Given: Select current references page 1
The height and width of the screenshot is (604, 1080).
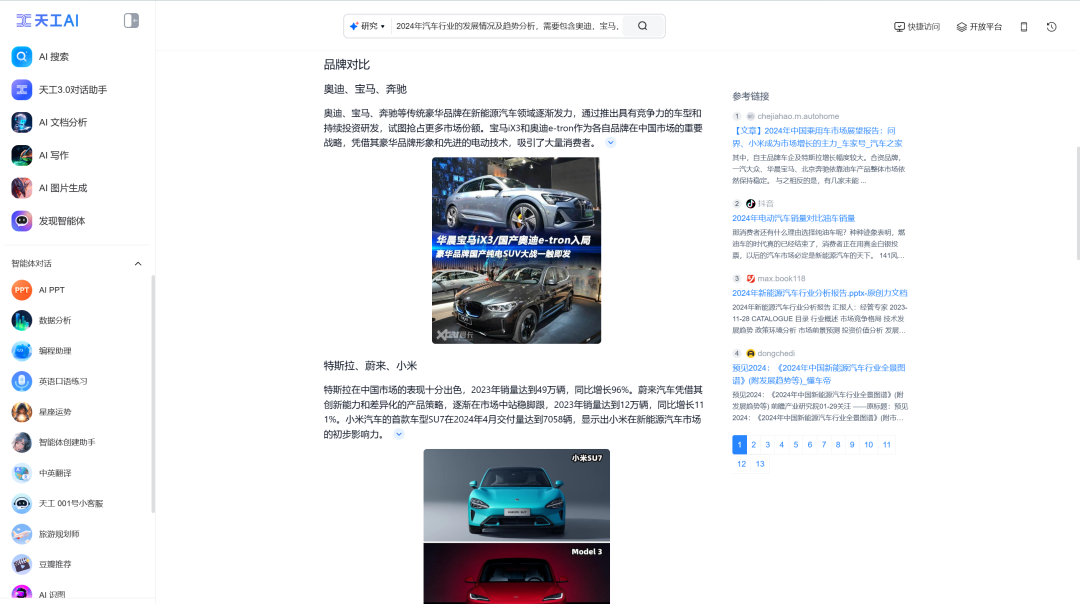Looking at the screenshot, I should click(x=740, y=445).
